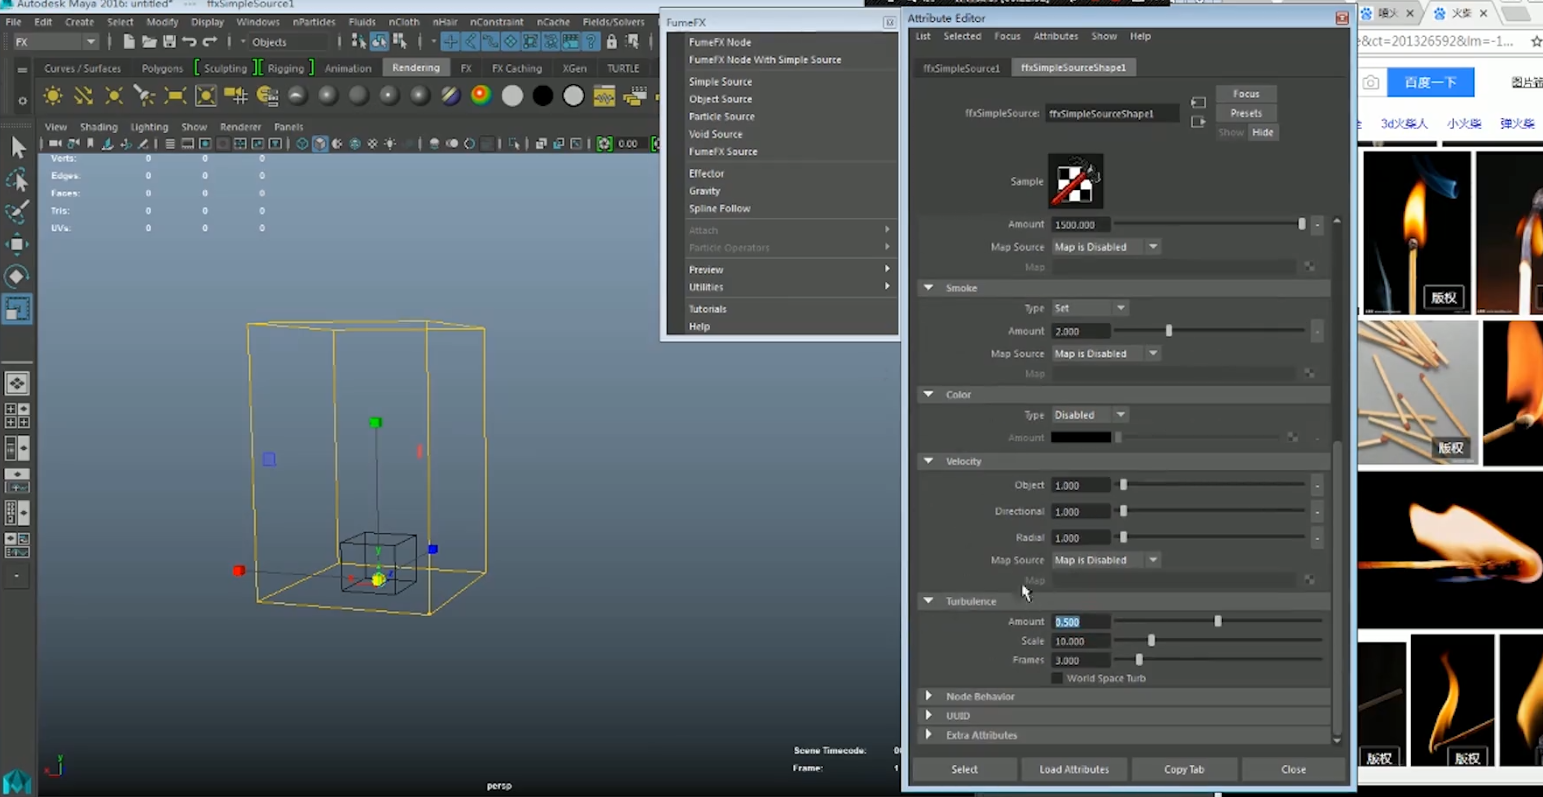1543x797 pixels.
Task: Click the Open Scene folder icon
Action: coord(148,42)
